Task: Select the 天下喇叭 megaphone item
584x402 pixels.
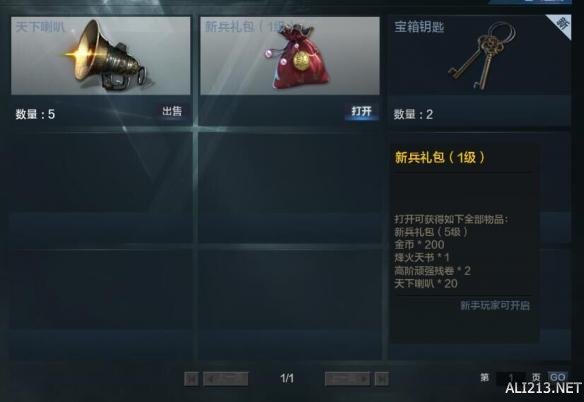Action: [101, 56]
